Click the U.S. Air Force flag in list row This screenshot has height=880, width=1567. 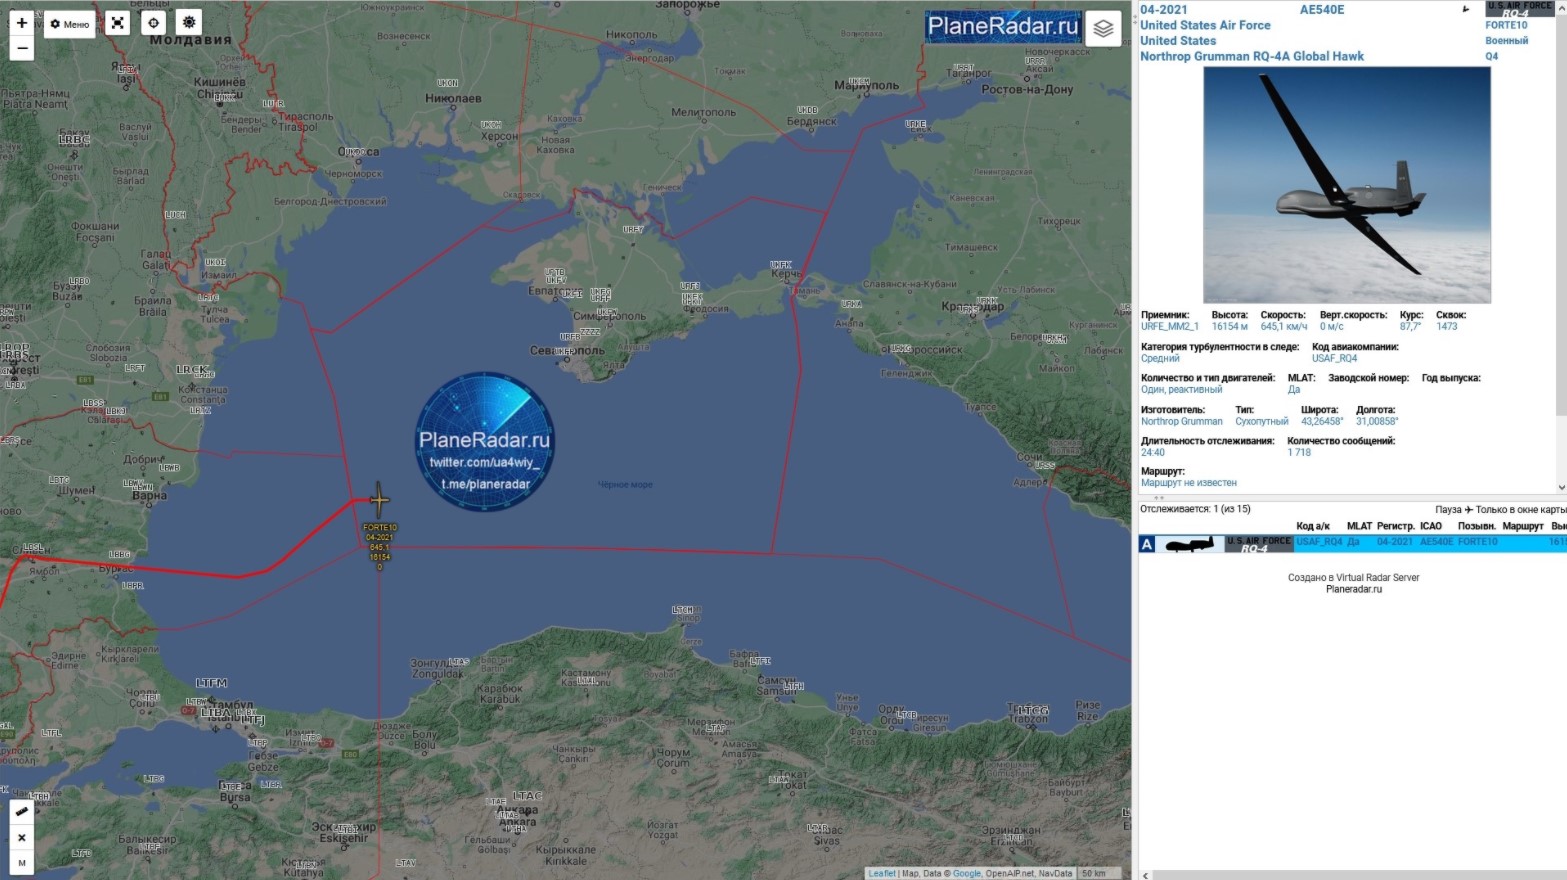1259,544
